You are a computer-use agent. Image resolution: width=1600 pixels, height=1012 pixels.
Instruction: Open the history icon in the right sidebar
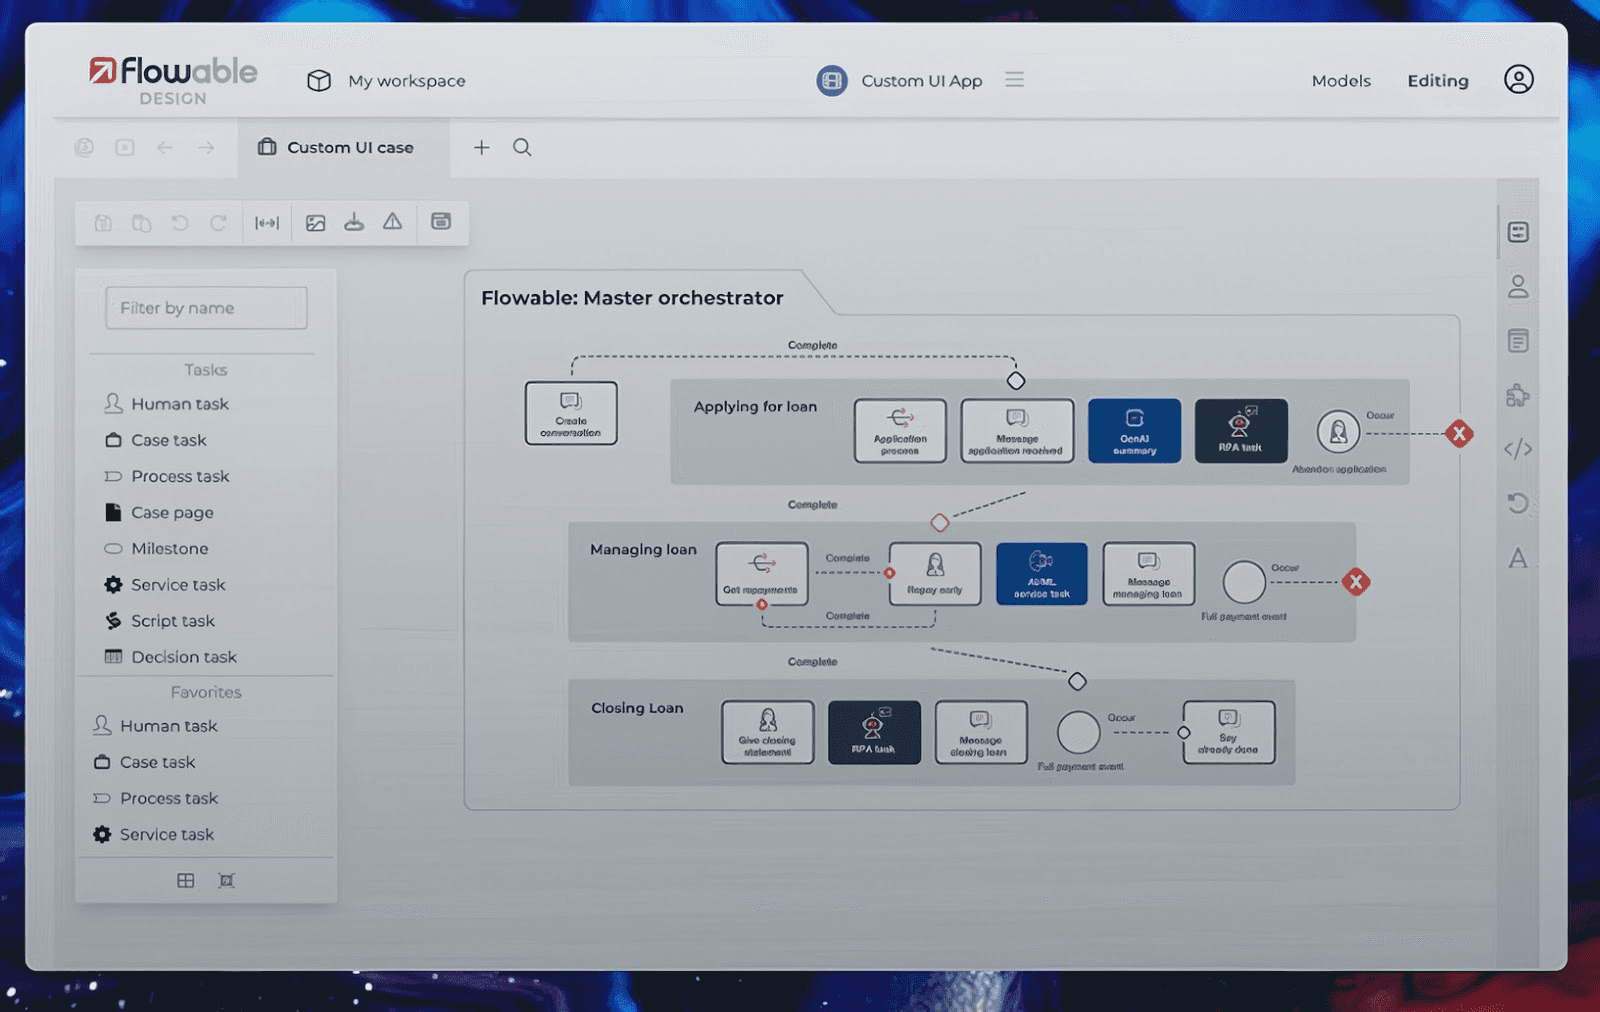point(1518,503)
